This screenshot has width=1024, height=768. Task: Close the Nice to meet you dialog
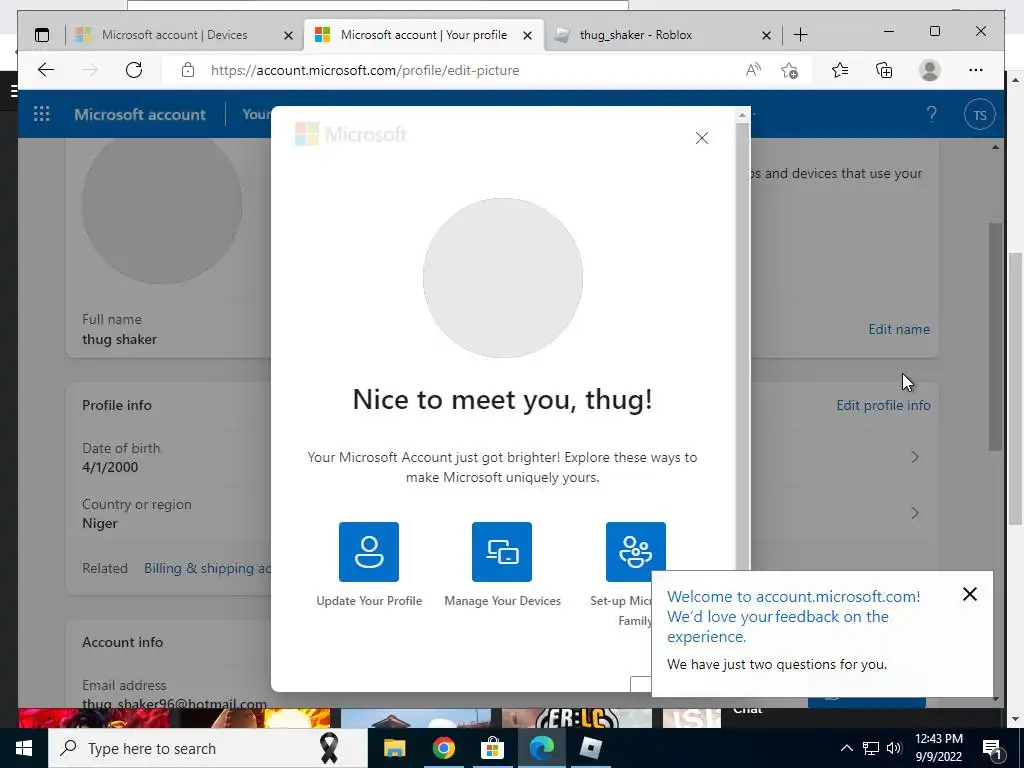click(701, 138)
